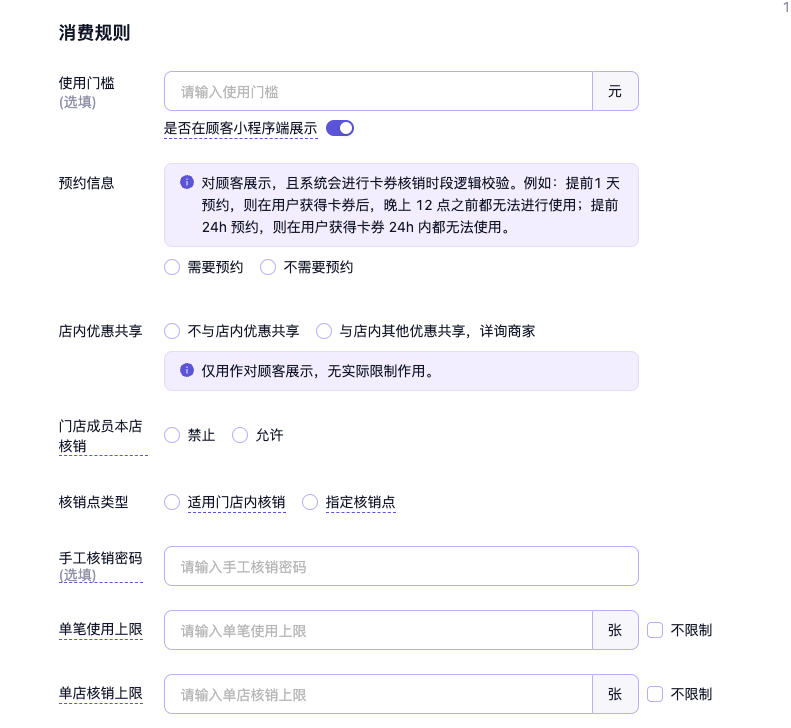Click the info icon in the 预约信息 notice
Screen dimensions: 791x728
click(x=187, y=182)
